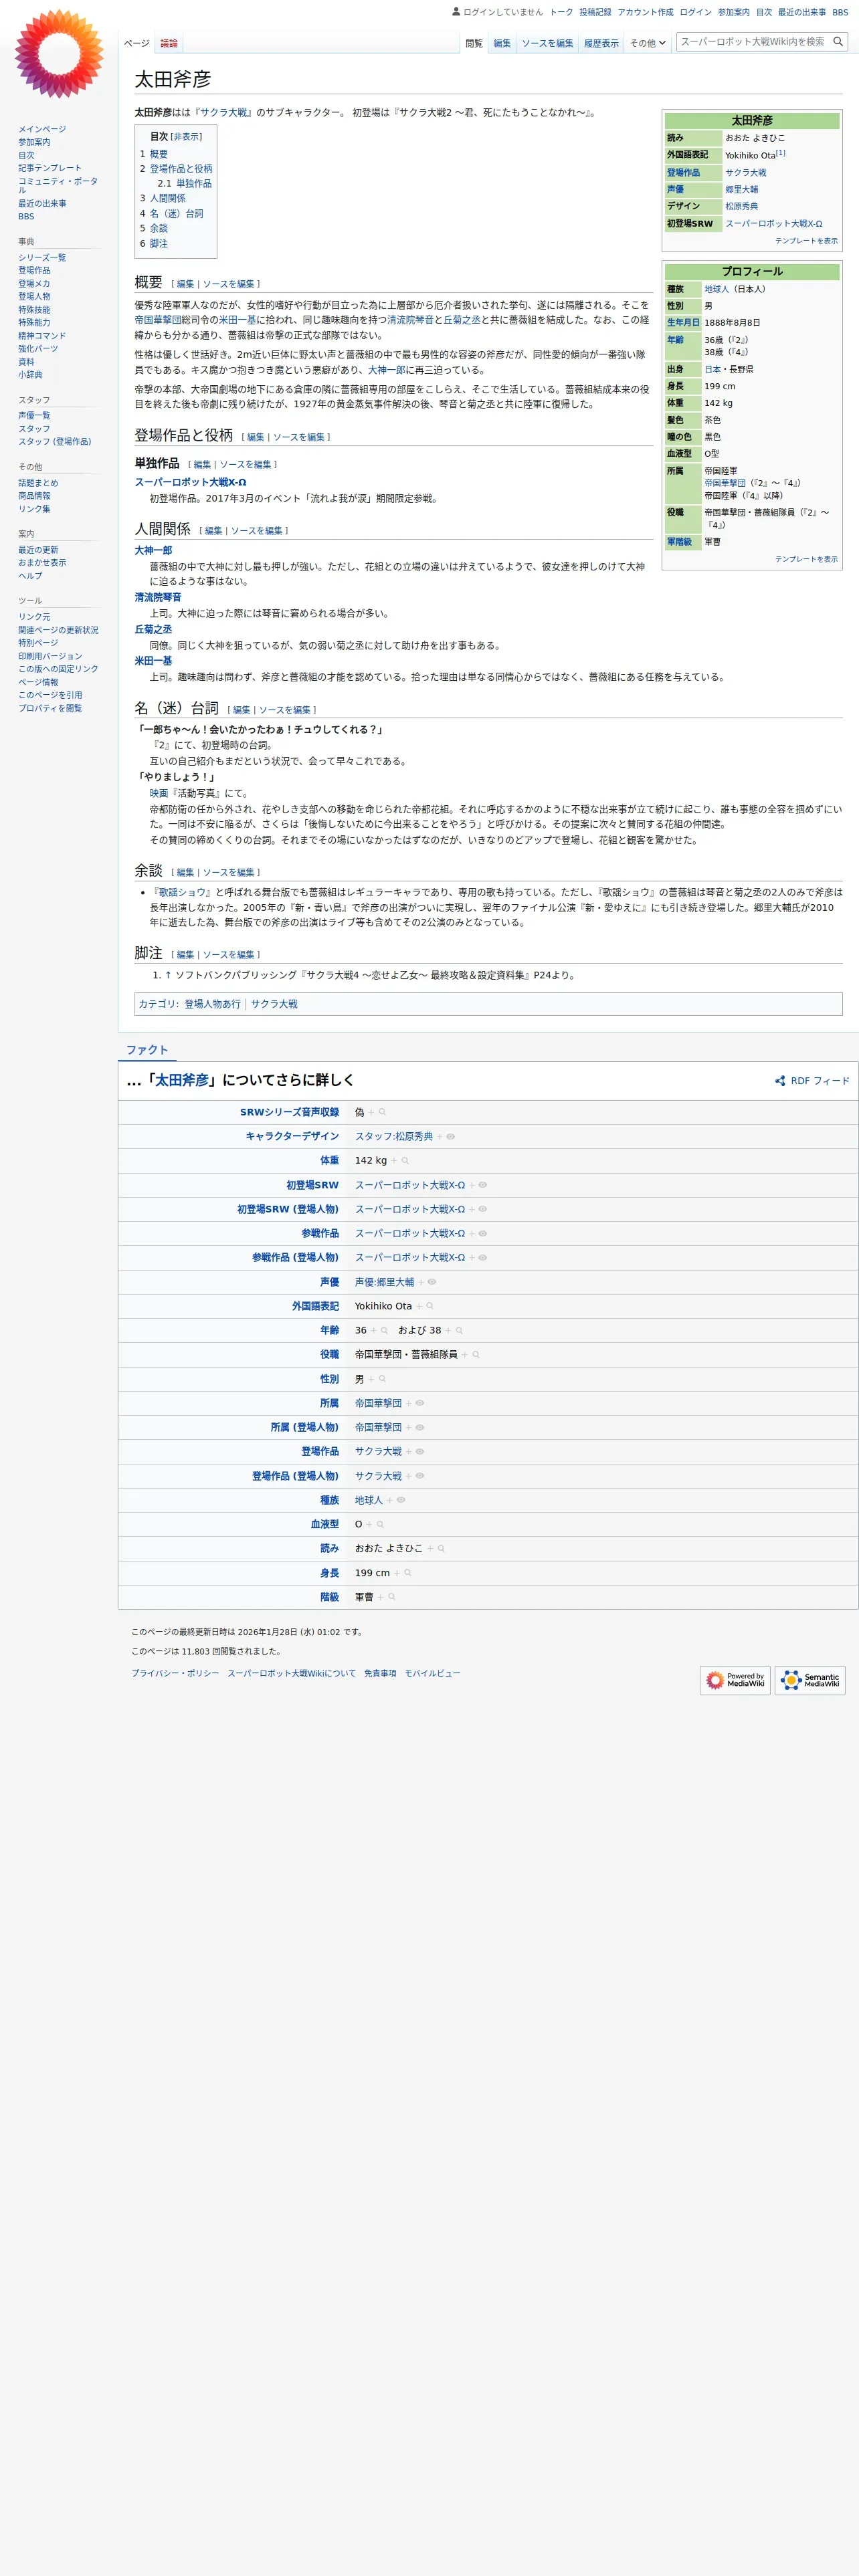Viewport: 859px width, 2576px height.
Task: Click the 郷里大輔 infobox link
Action: pyautogui.click(x=741, y=189)
